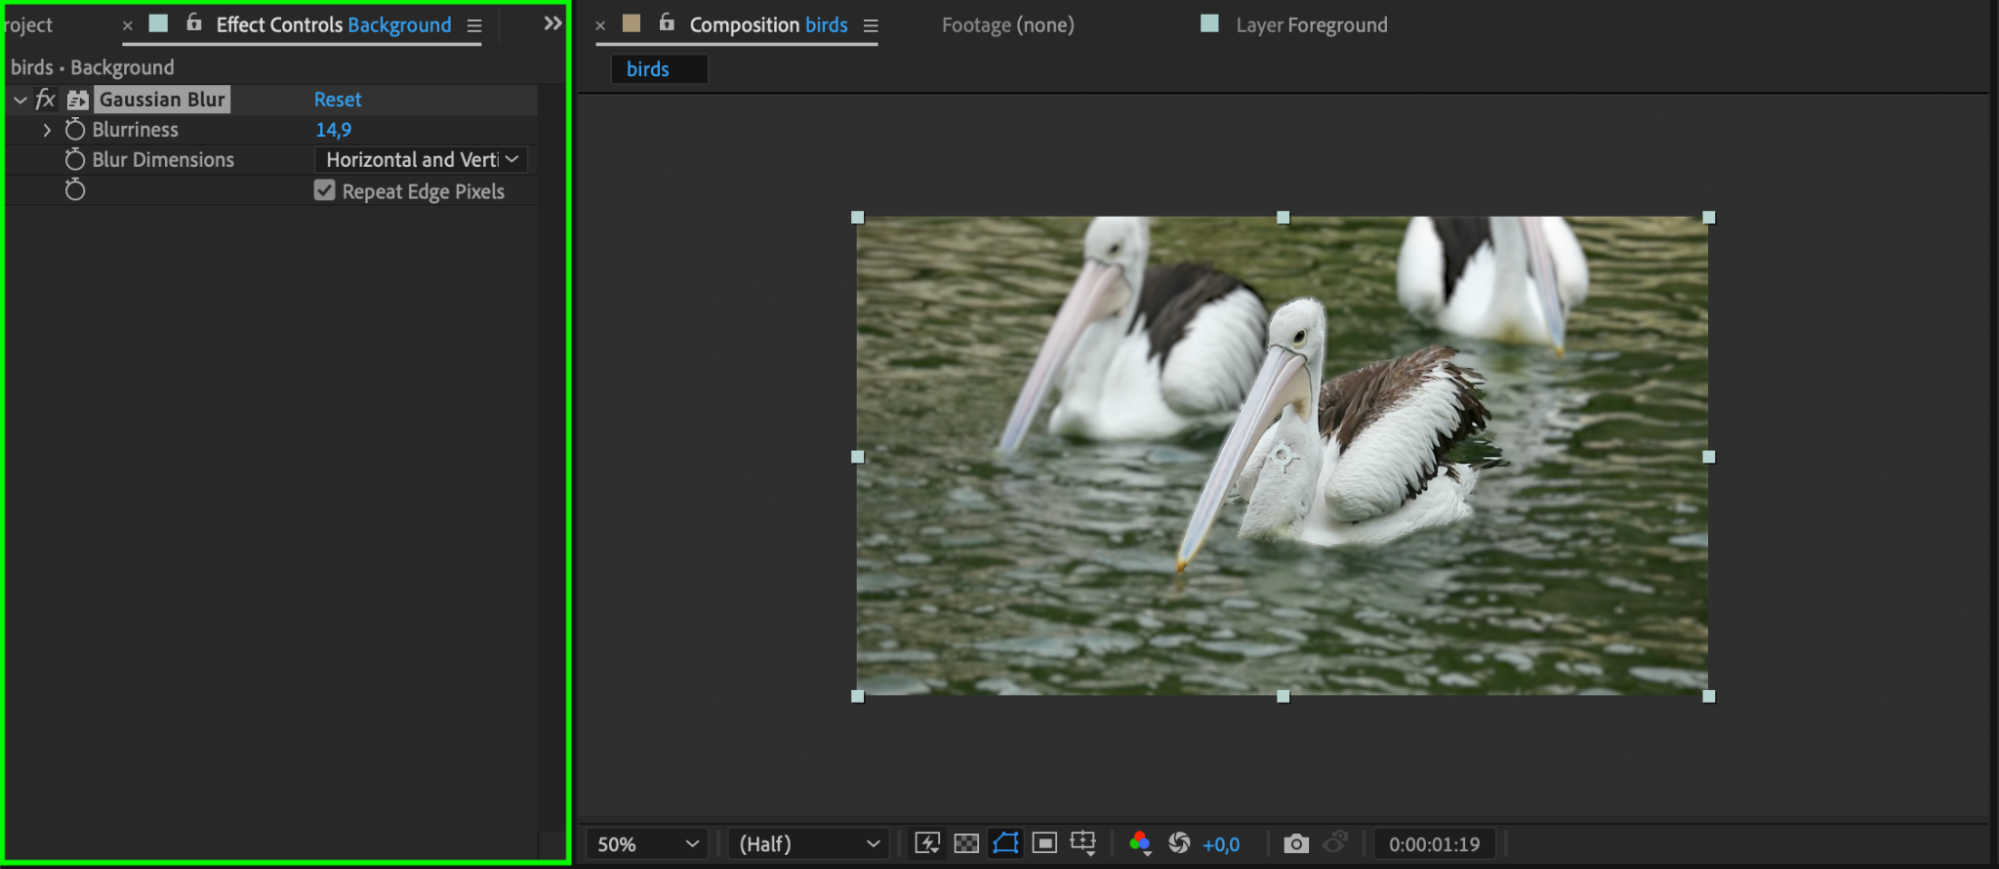Click the Reset Exposure aperture icon

pyautogui.click(x=1179, y=843)
